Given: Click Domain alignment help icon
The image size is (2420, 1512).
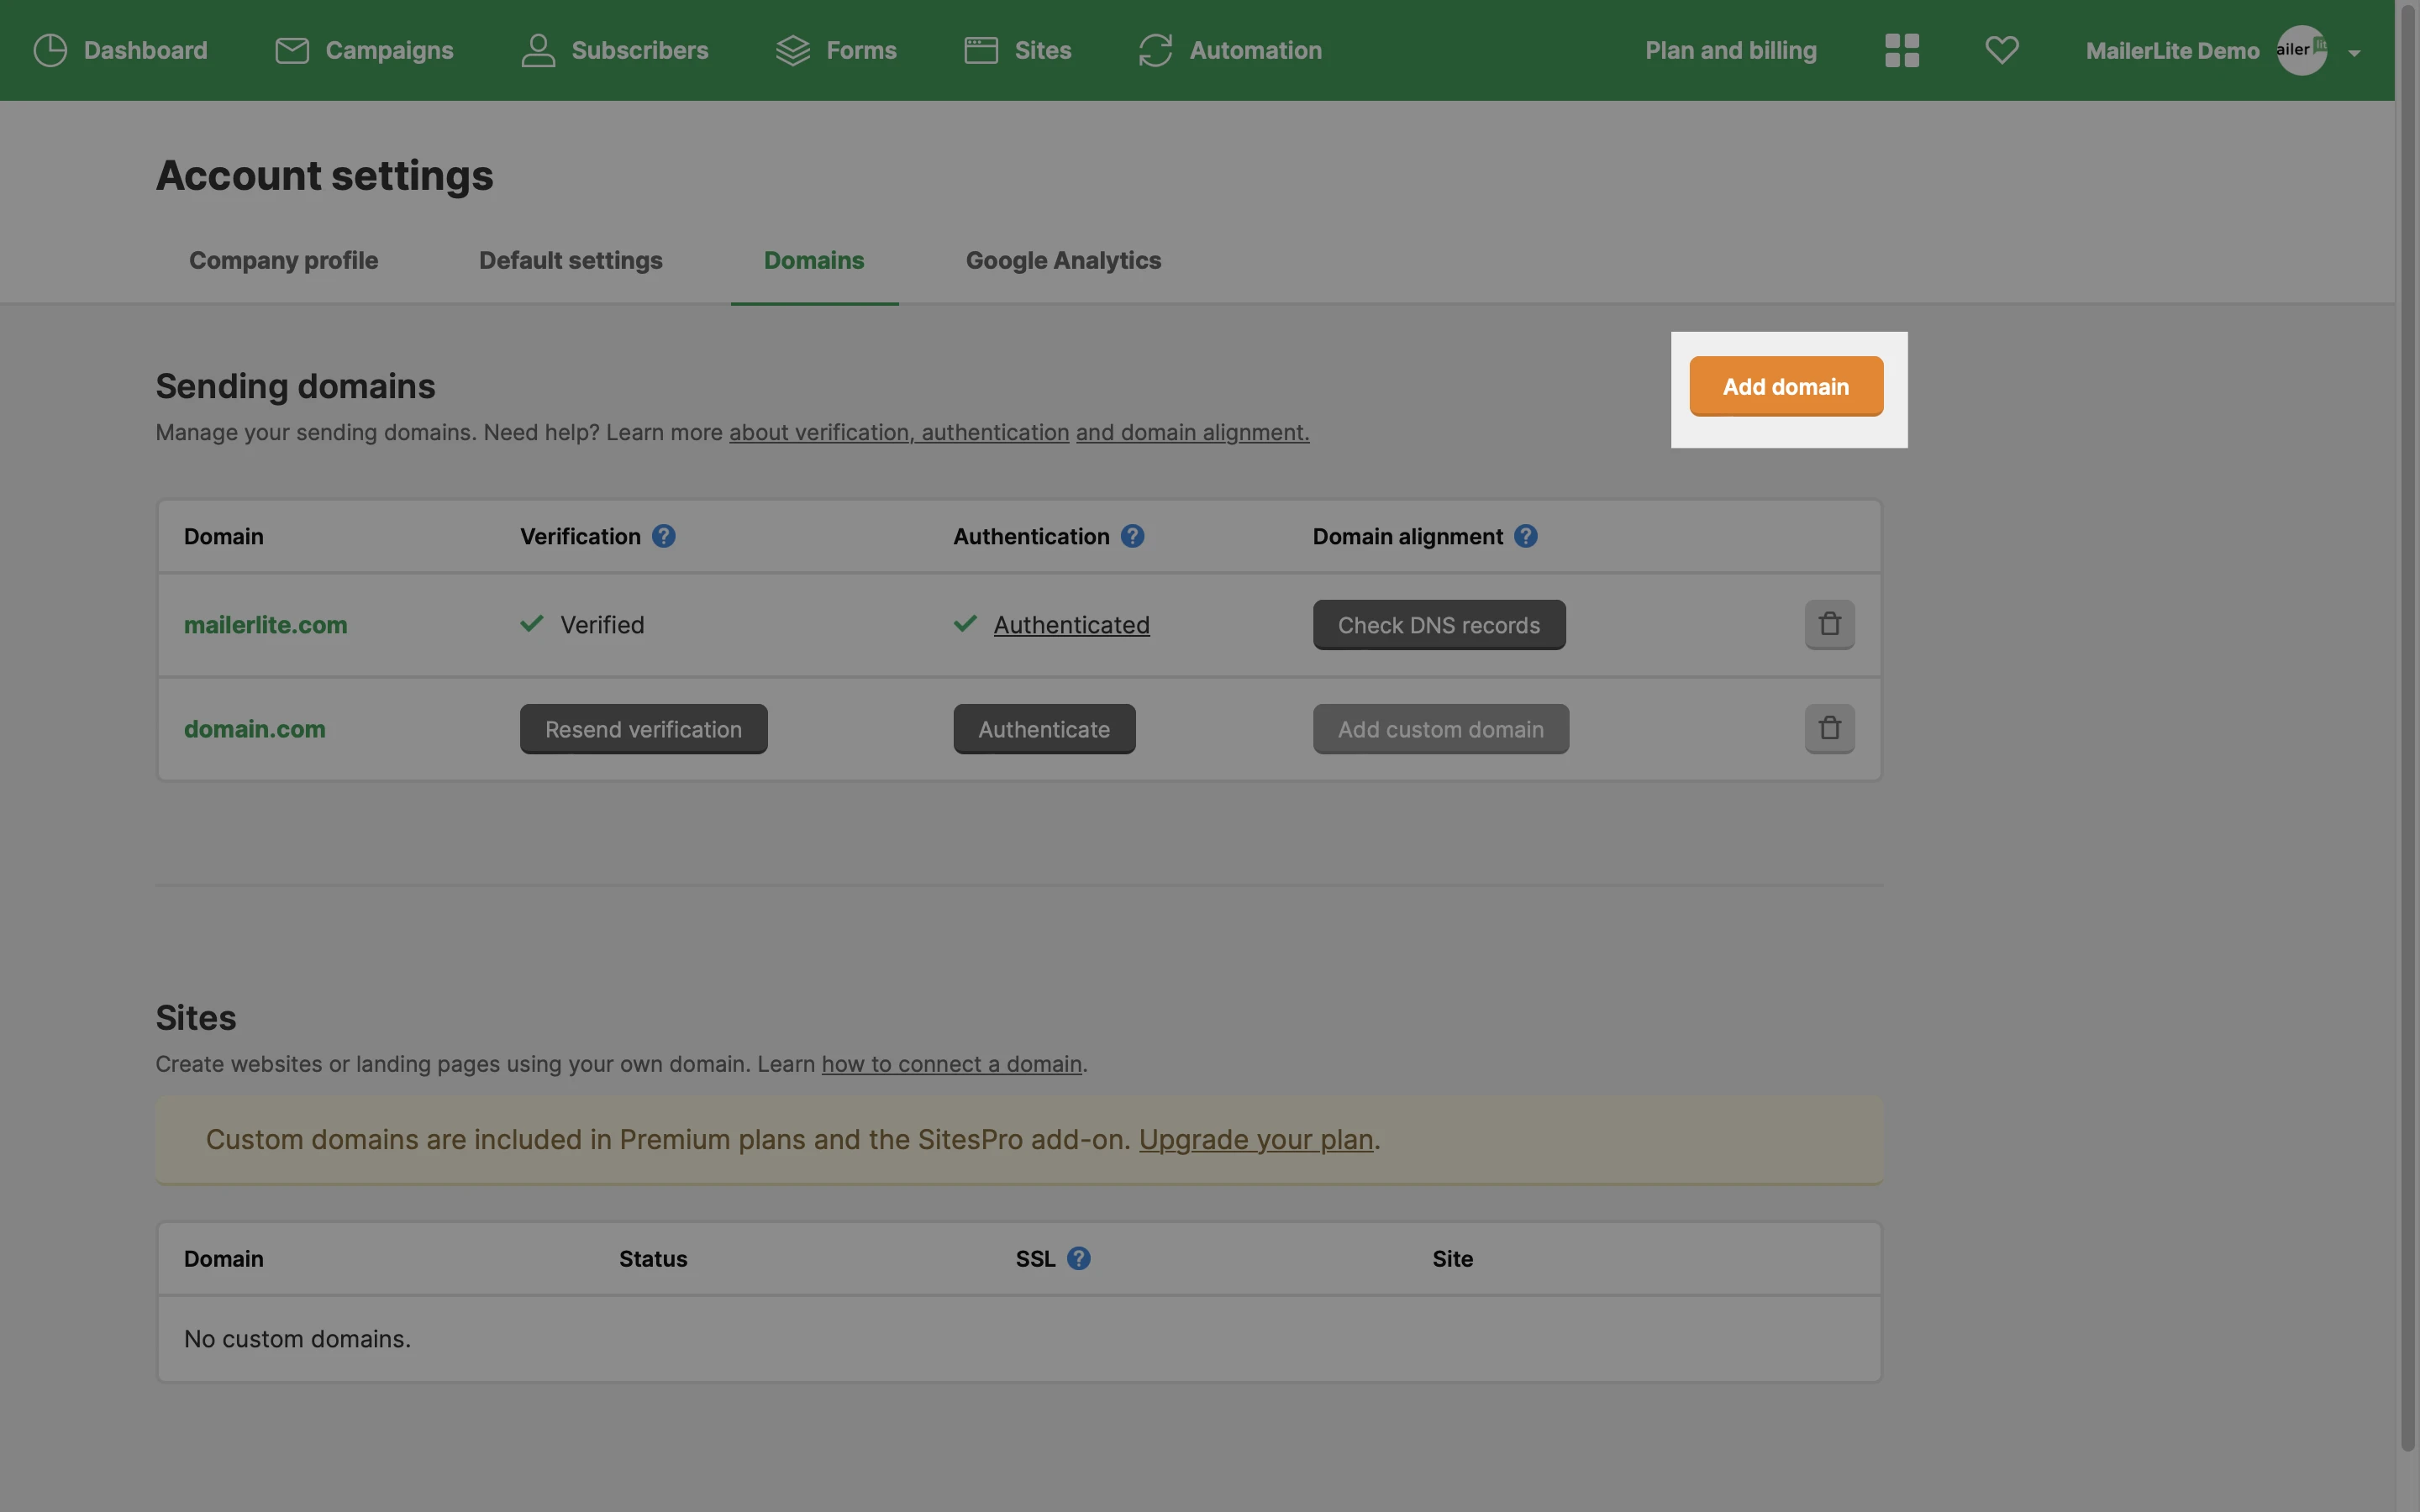Looking at the screenshot, I should click(x=1525, y=536).
